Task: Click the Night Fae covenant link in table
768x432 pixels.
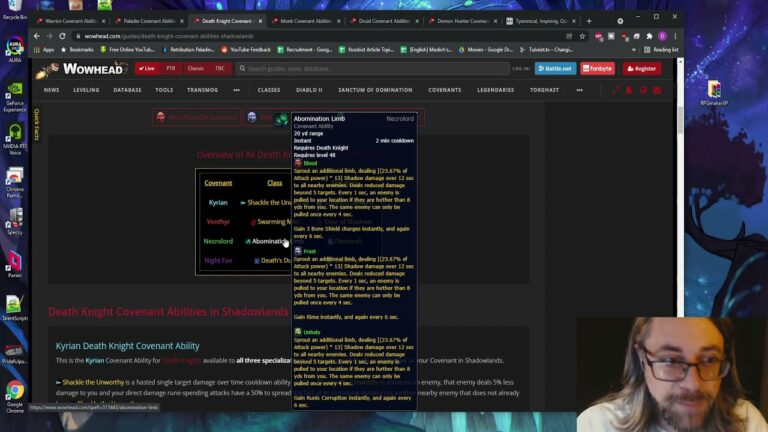Action: coord(218,261)
